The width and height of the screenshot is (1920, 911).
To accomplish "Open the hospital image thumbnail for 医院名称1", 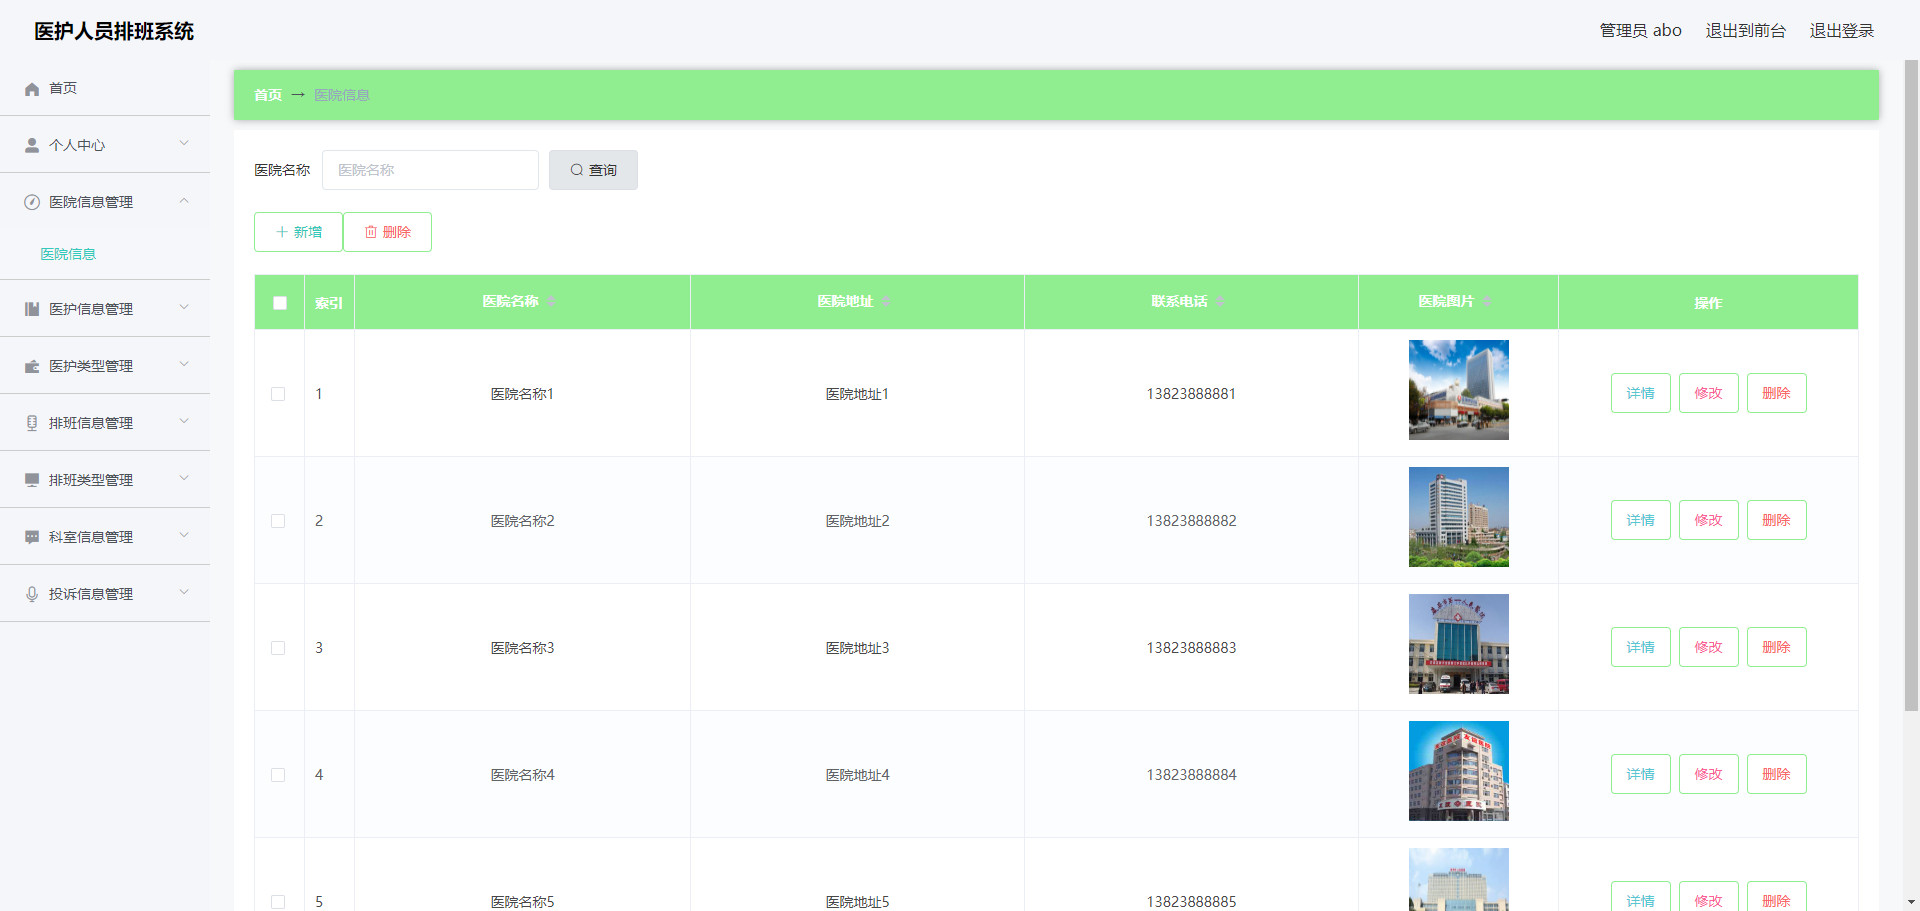I will [x=1458, y=390].
